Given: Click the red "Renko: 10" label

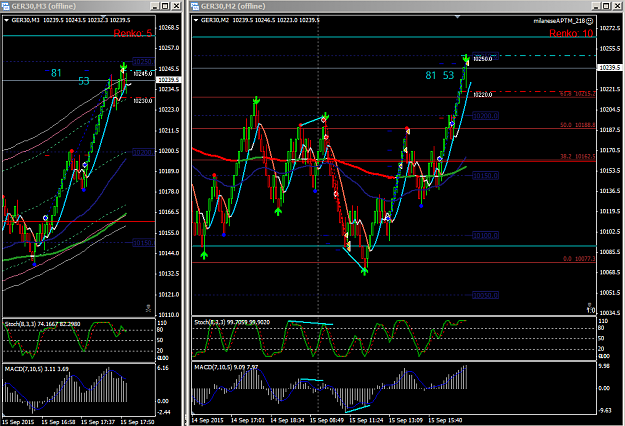Looking at the screenshot, I should 571,33.
